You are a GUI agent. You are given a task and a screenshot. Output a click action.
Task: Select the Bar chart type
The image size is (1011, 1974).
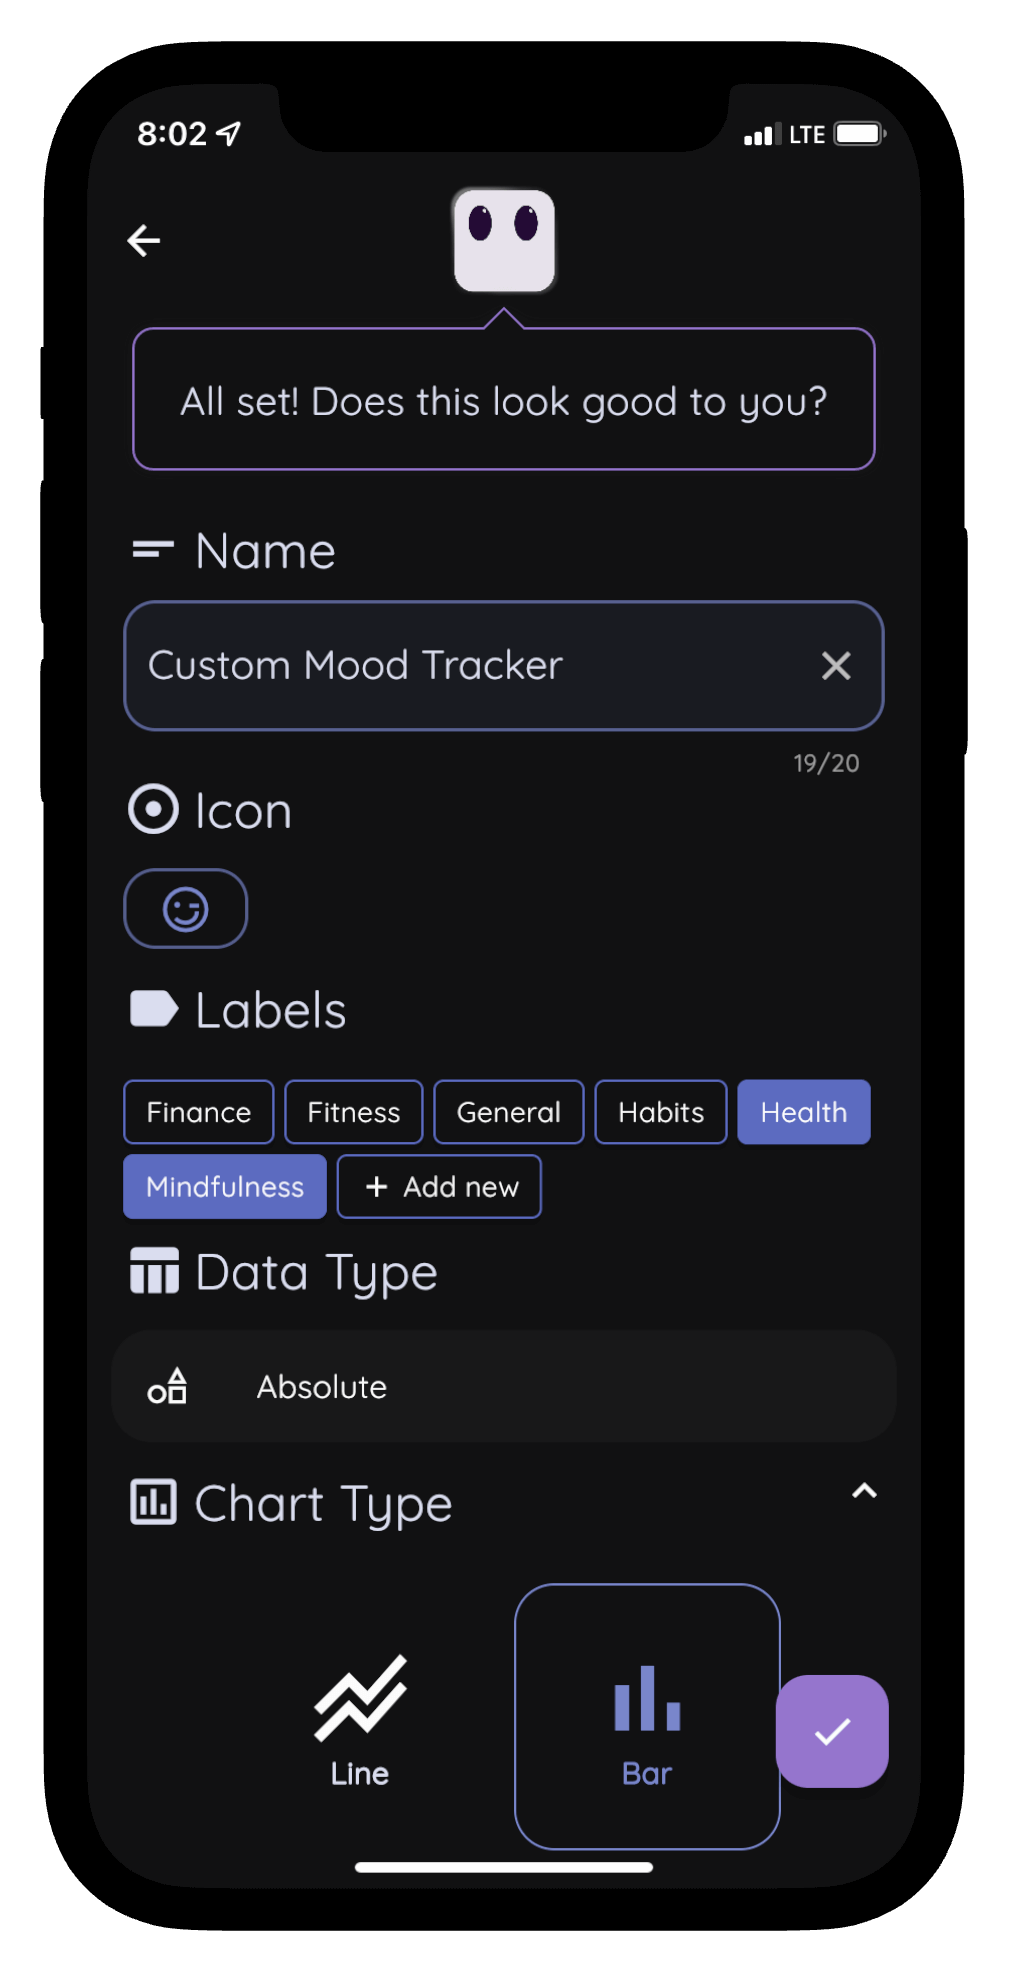point(646,1716)
